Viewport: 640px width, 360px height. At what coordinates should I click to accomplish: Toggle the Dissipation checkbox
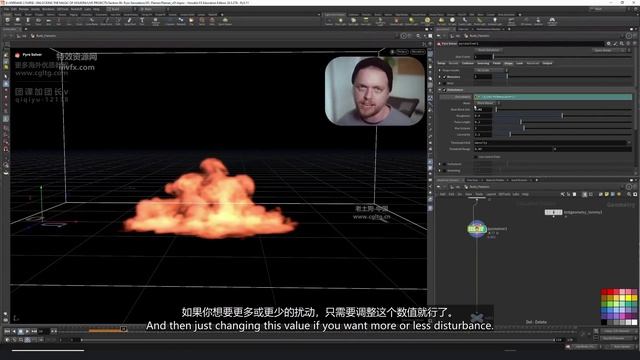click(x=444, y=77)
